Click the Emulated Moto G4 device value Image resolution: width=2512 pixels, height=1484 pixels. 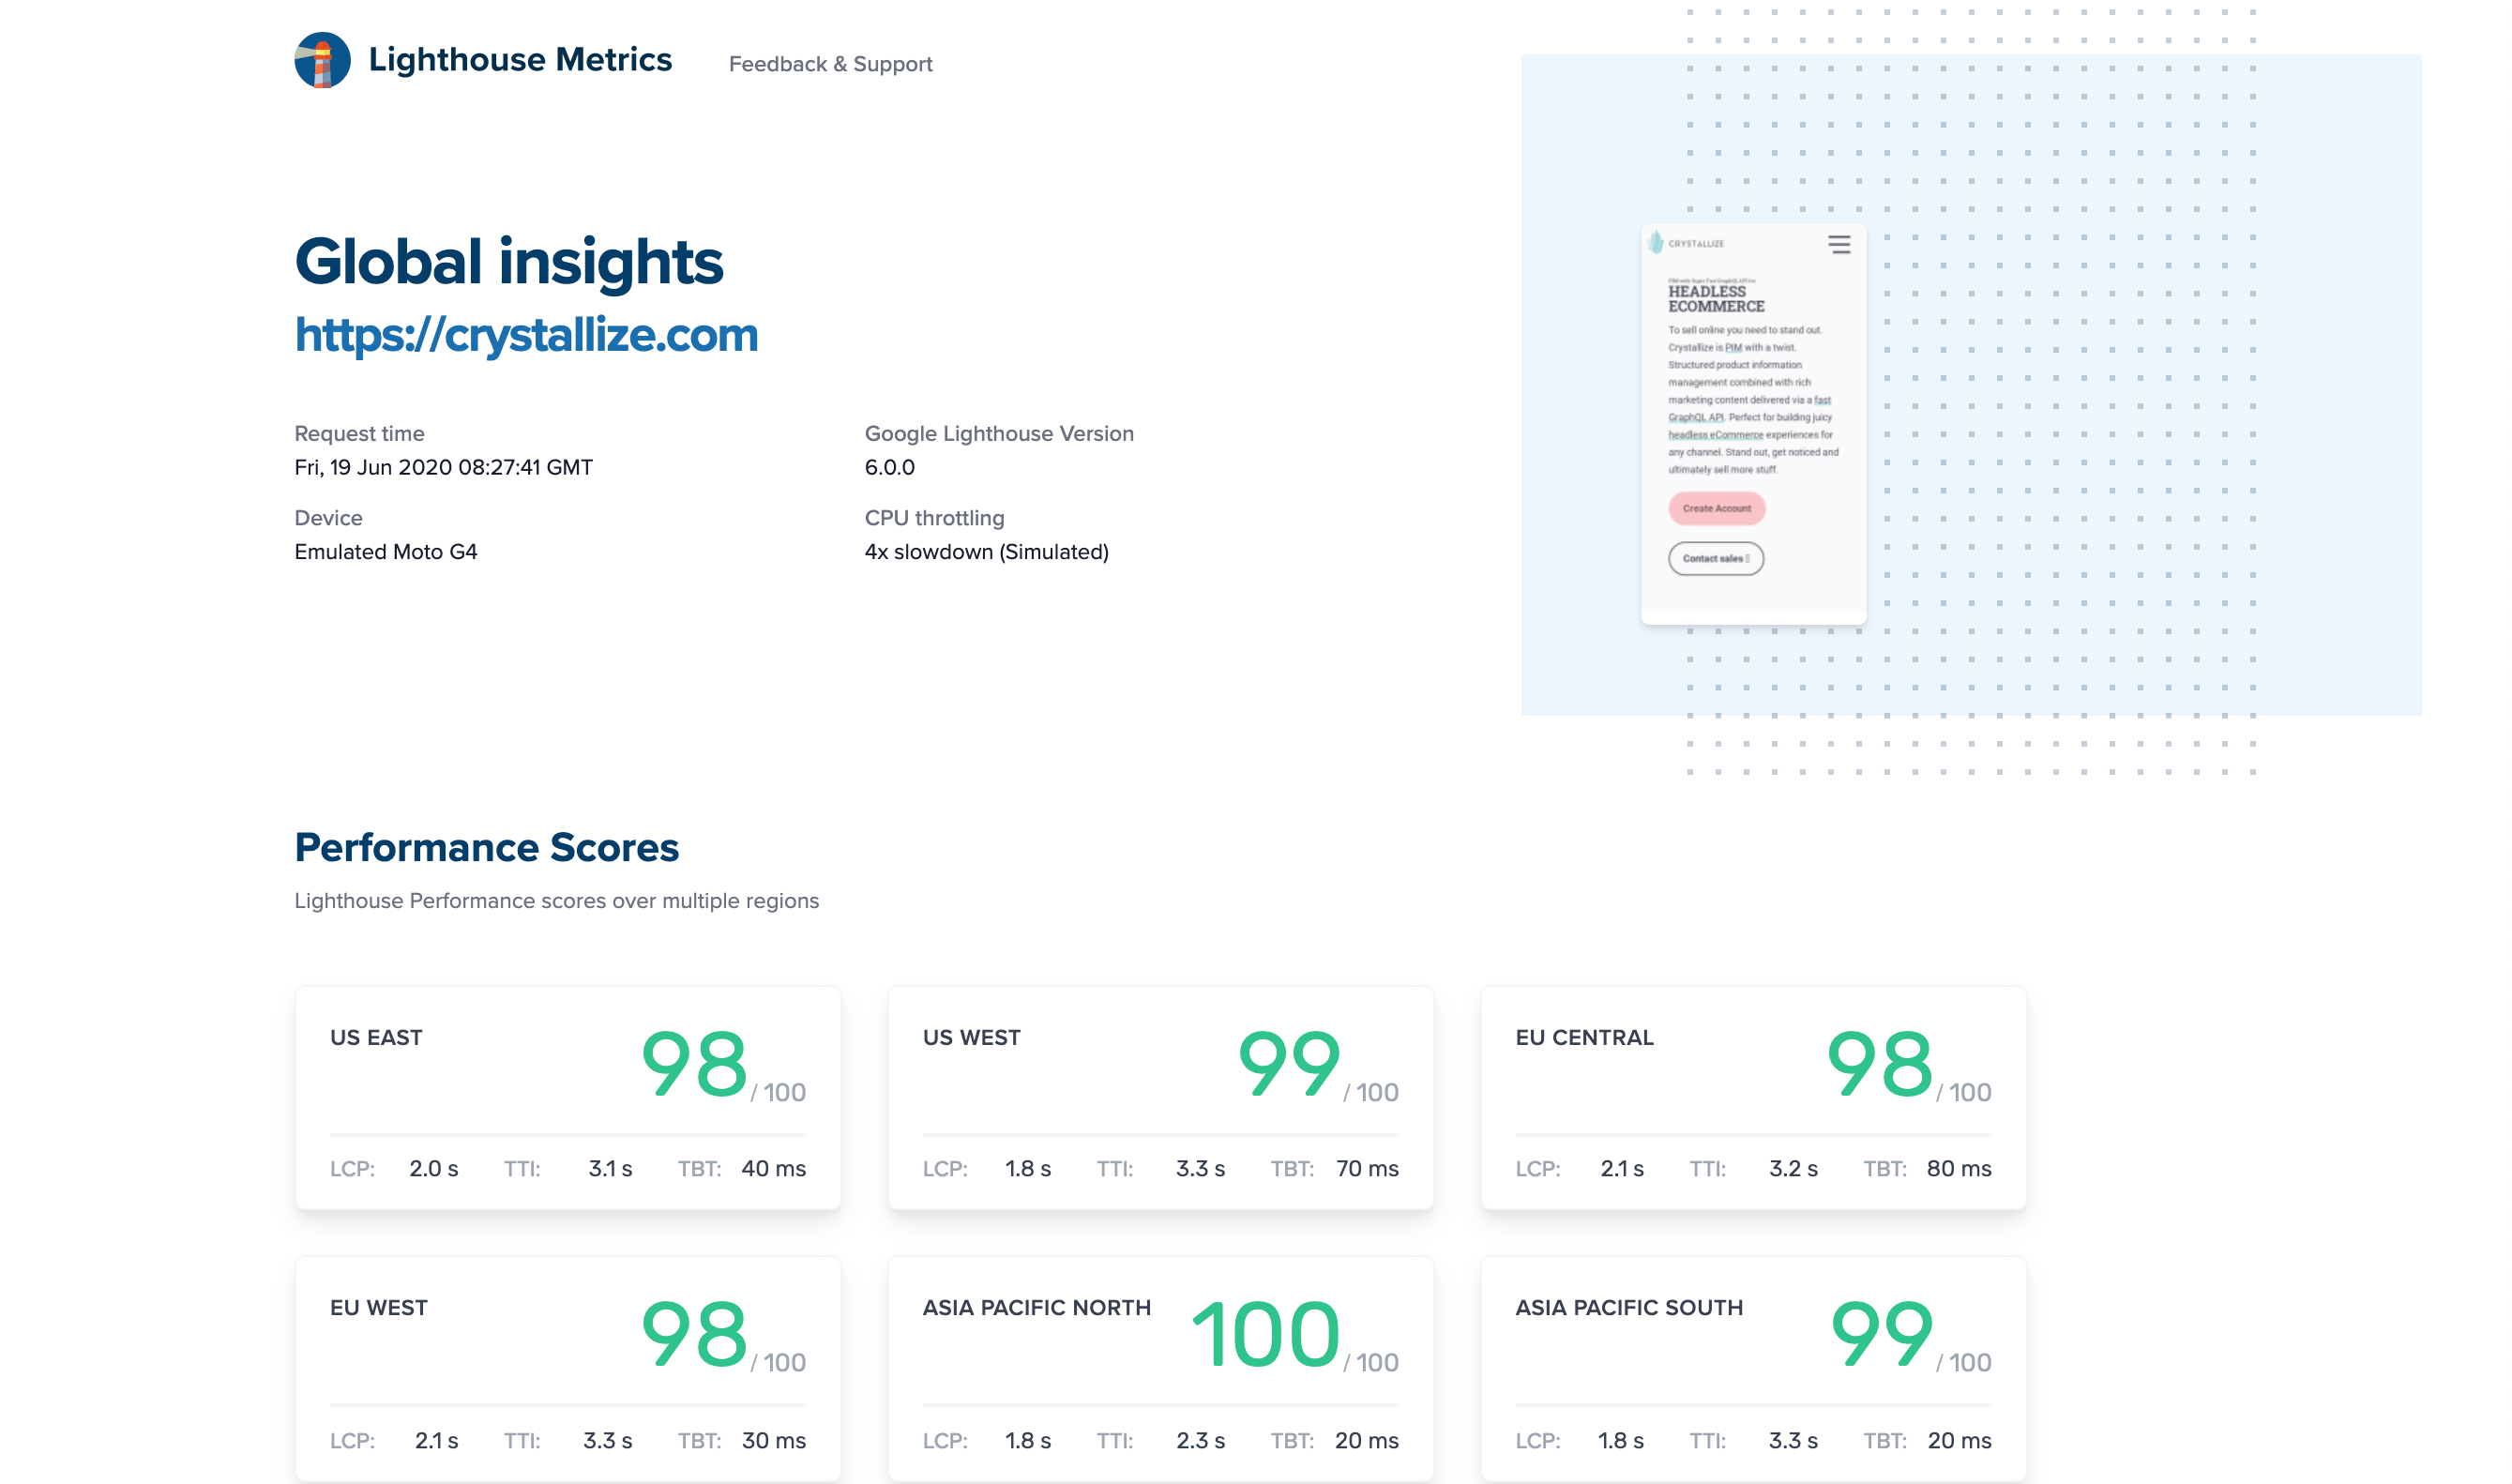point(385,552)
